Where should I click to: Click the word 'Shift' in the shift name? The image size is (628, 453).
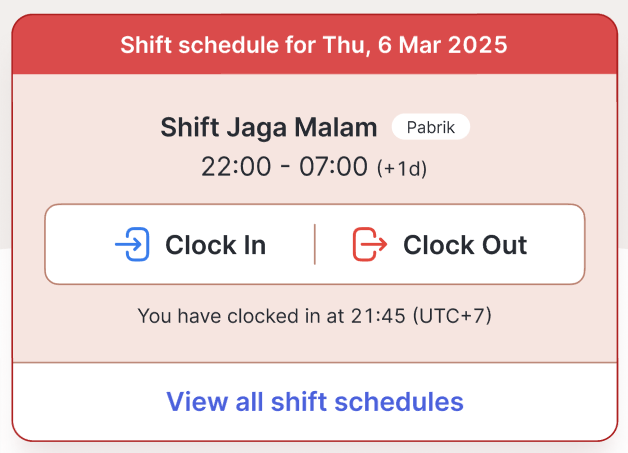click(189, 128)
